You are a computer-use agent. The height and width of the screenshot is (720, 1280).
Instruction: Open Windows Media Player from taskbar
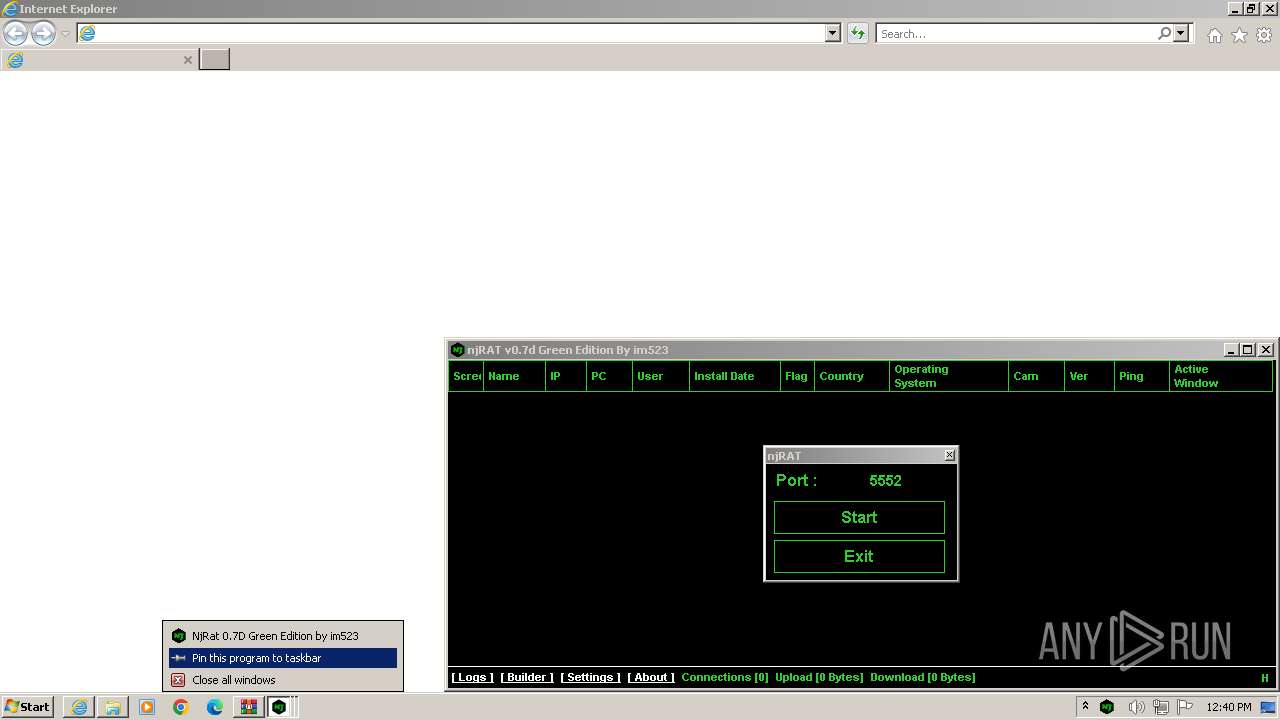tap(147, 707)
